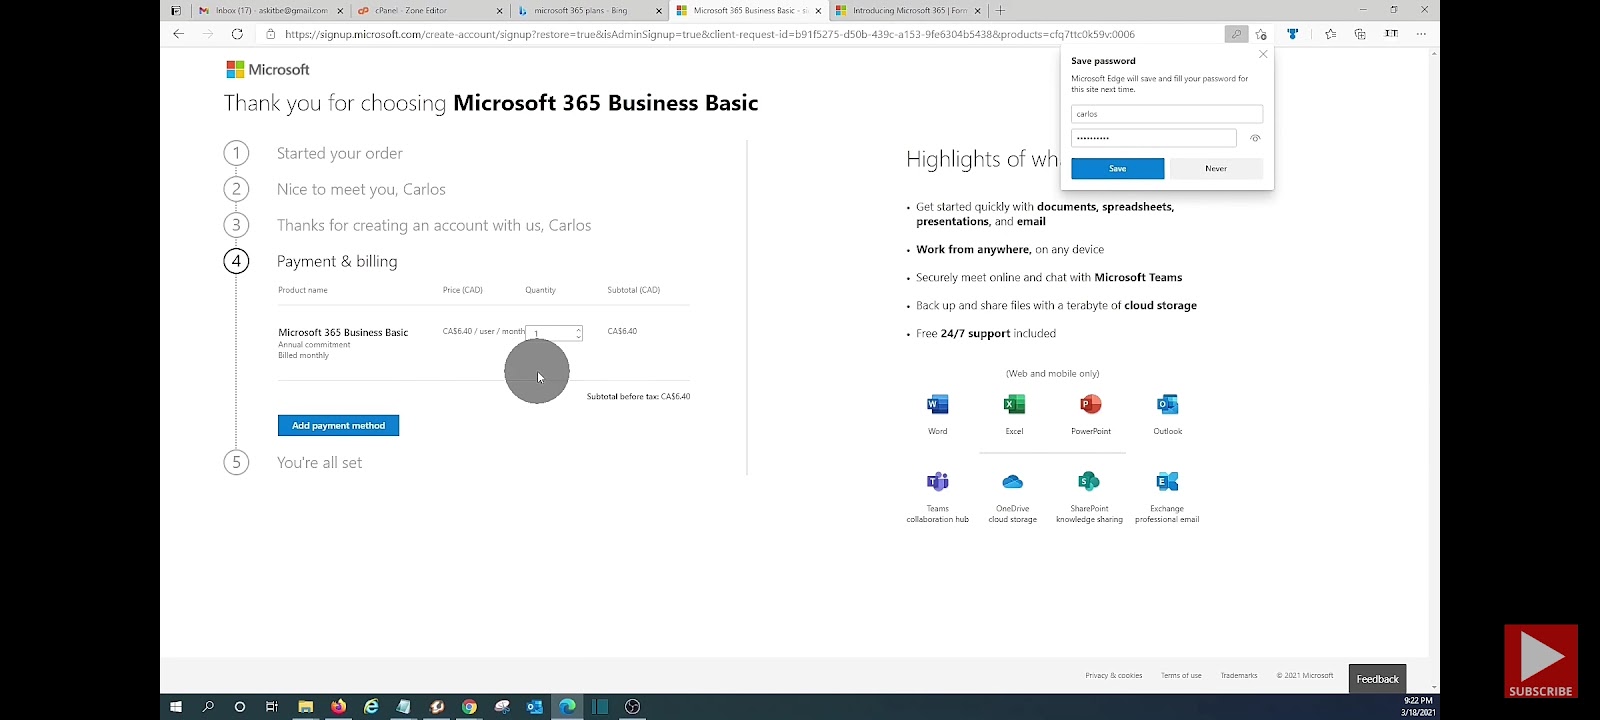Open Edge Settings and more menu
Screen dimensions: 1600x720
click(x=1421, y=34)
